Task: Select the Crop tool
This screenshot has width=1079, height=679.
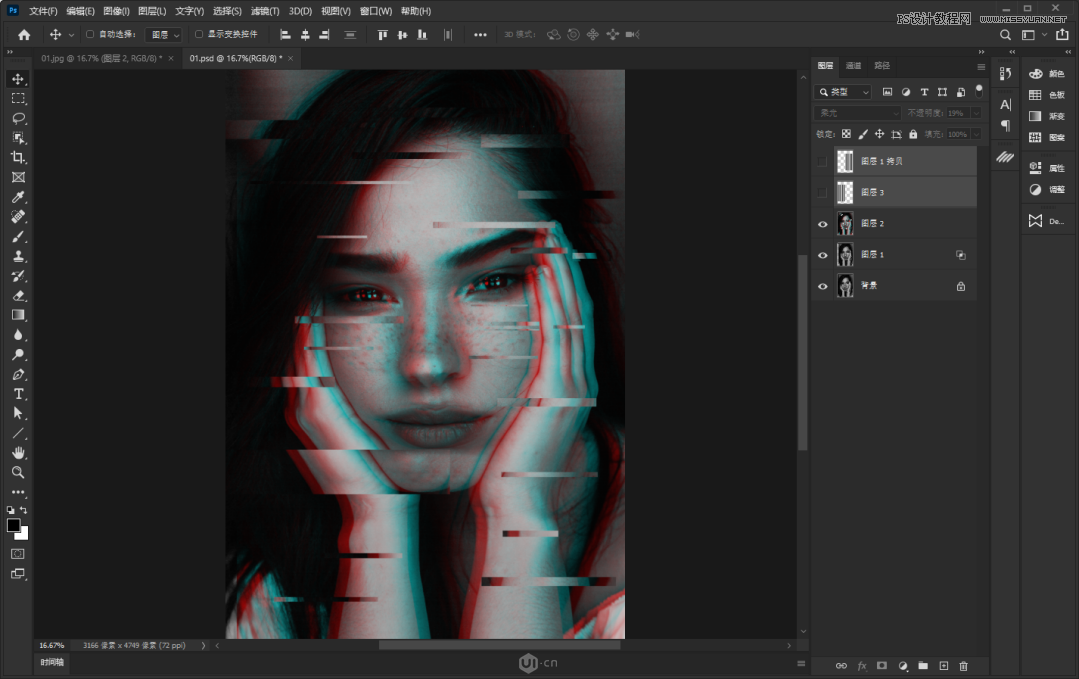Action: click(x=17, y=157)
